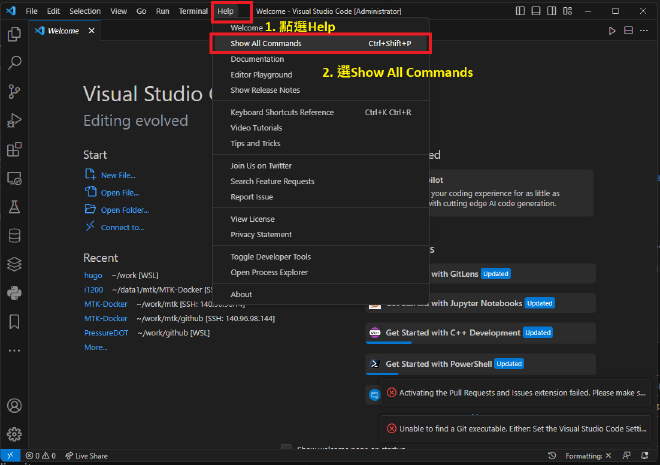
Task: Choose About in Help menu
Action: (x=321, y=295)
